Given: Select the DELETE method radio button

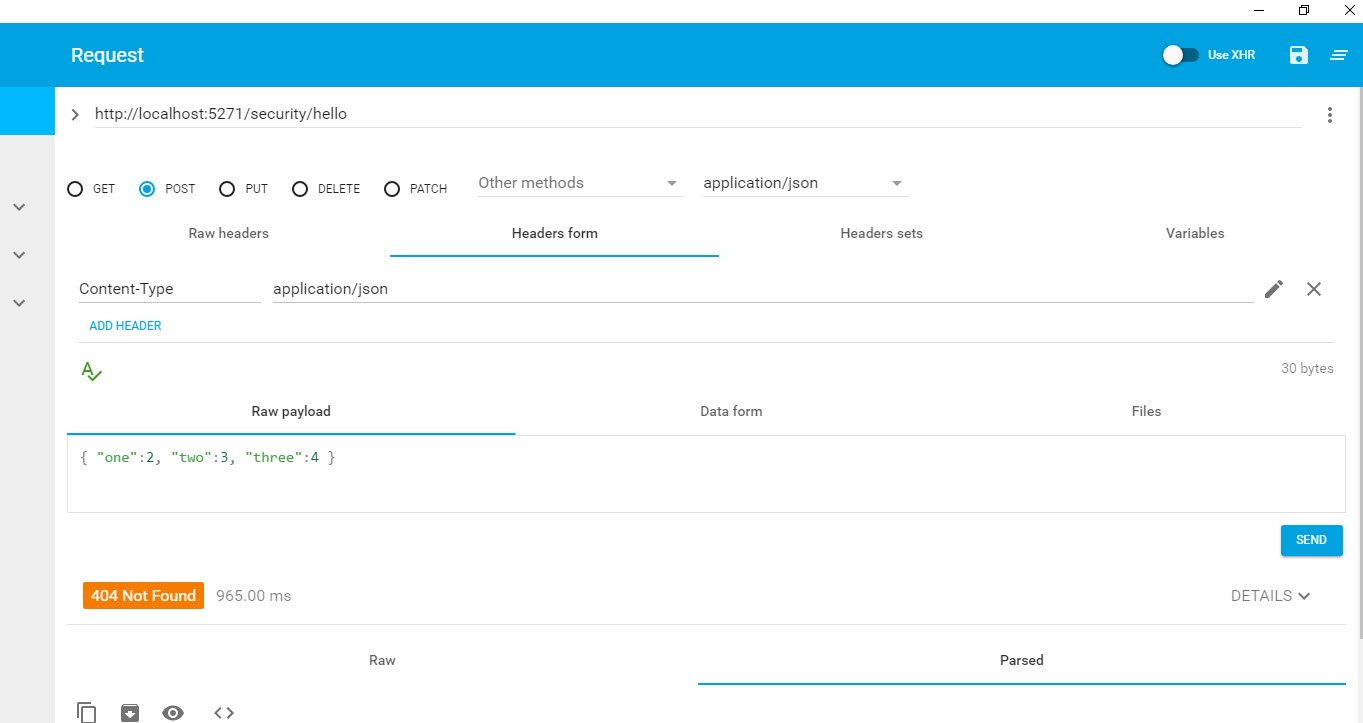Looking at the screenshot, I should tap(300, 189).
